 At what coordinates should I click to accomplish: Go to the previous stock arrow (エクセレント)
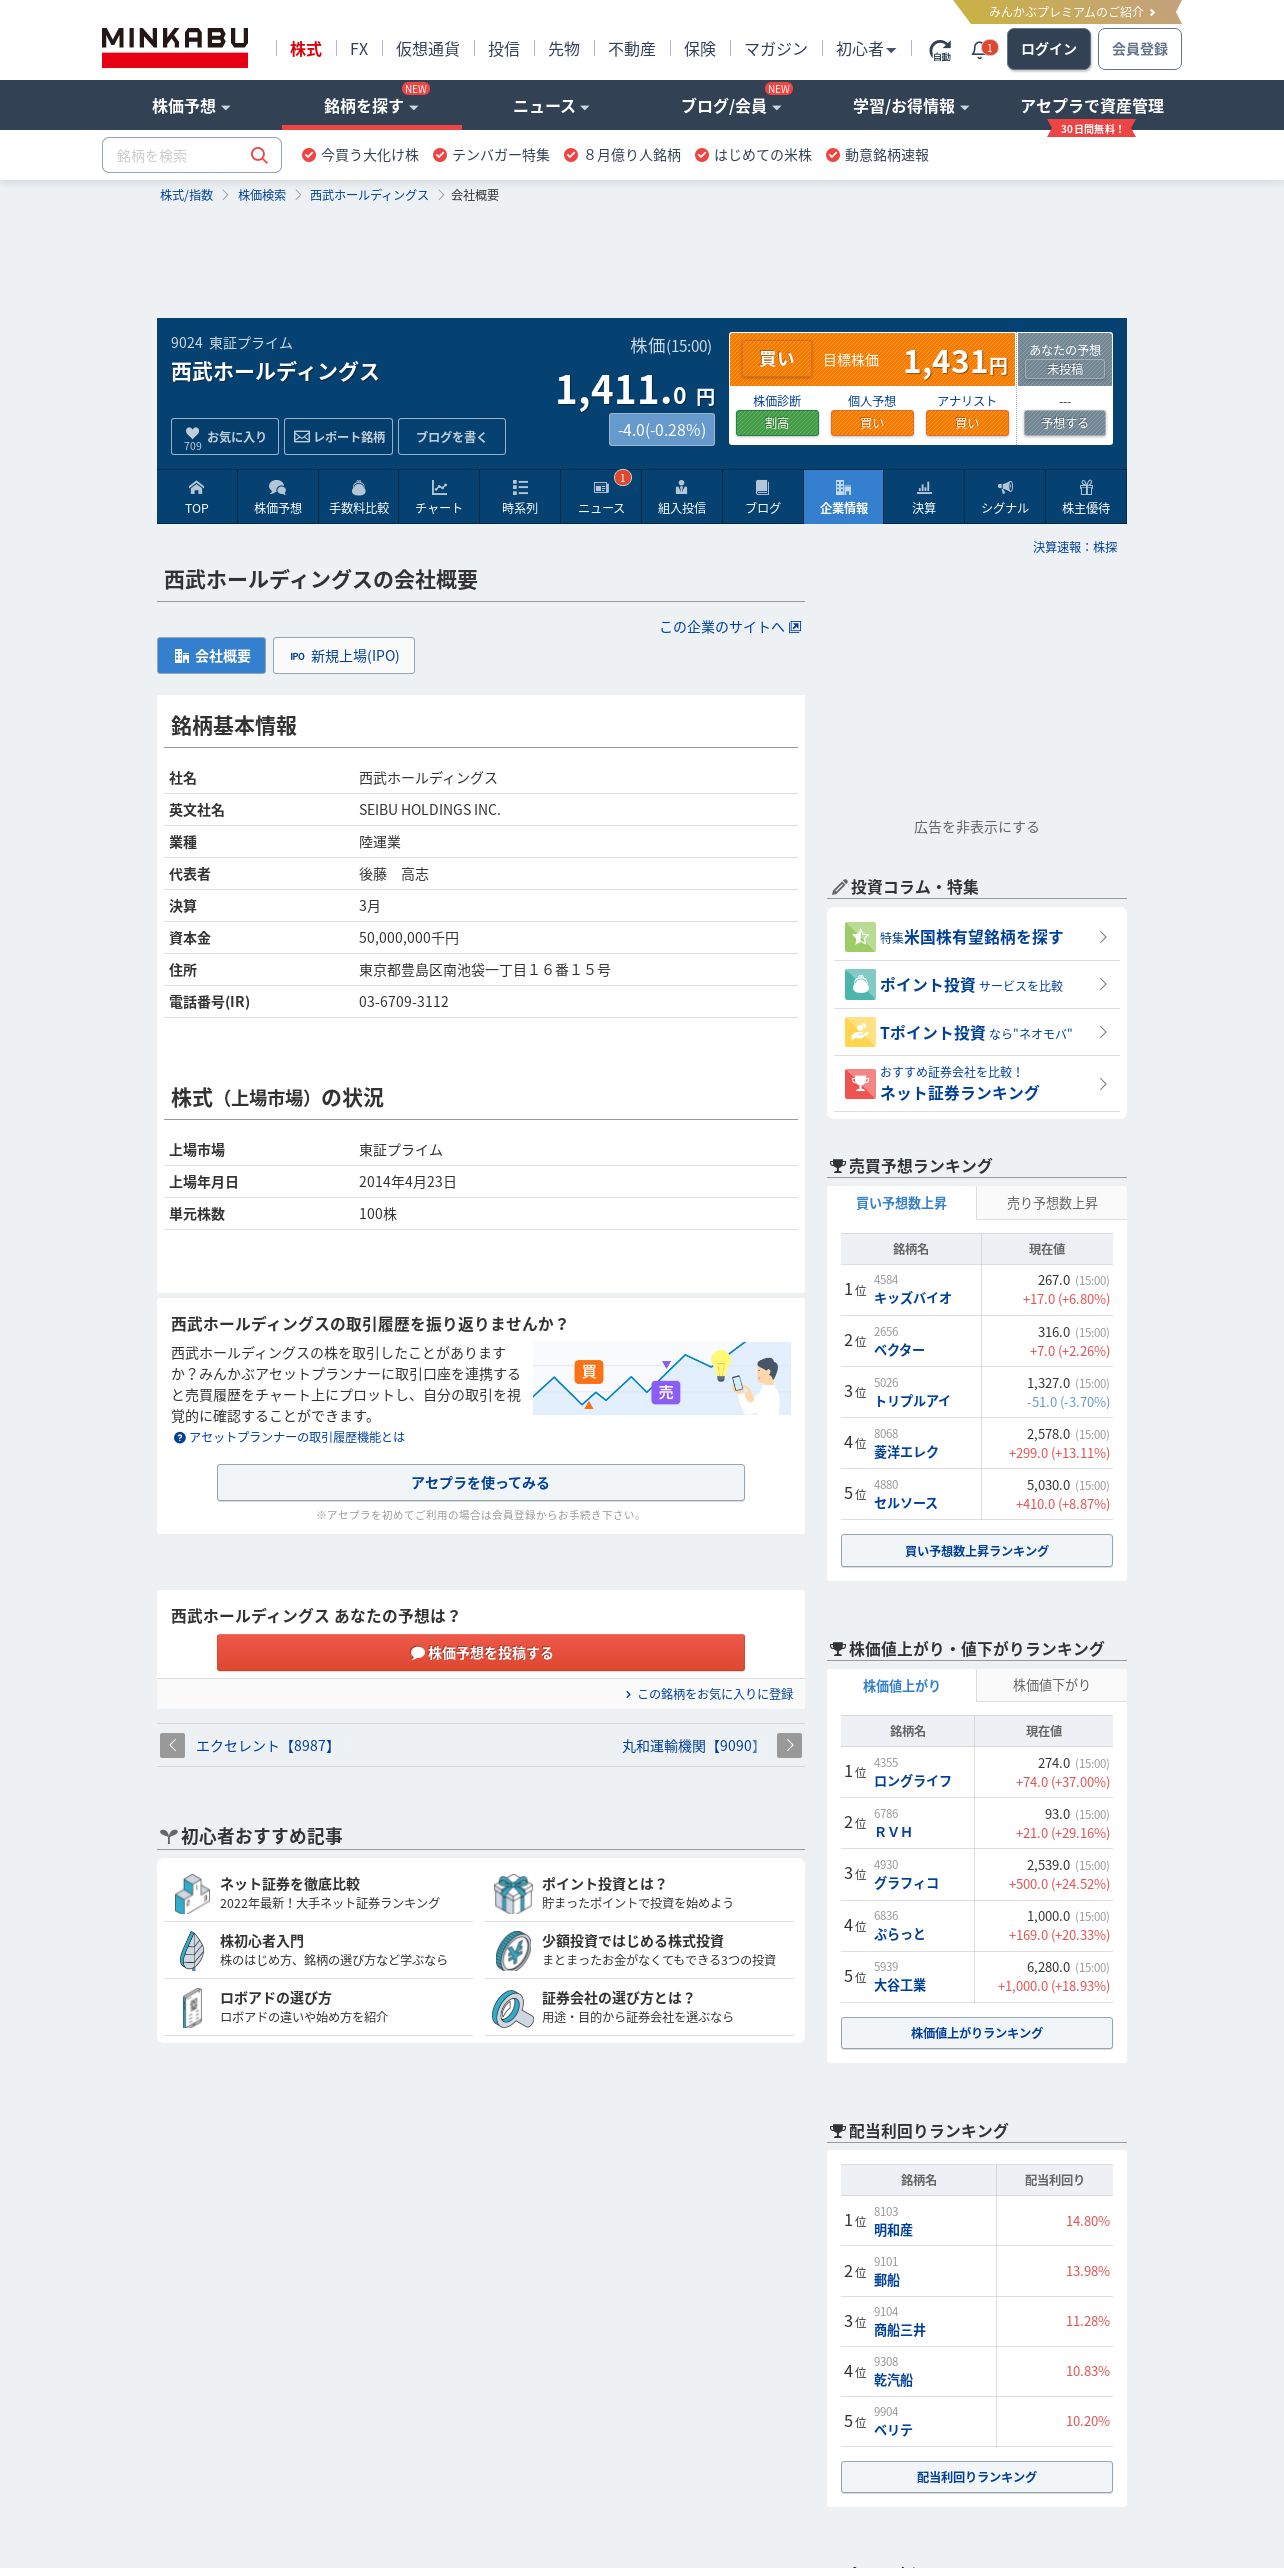[172, 1746]
